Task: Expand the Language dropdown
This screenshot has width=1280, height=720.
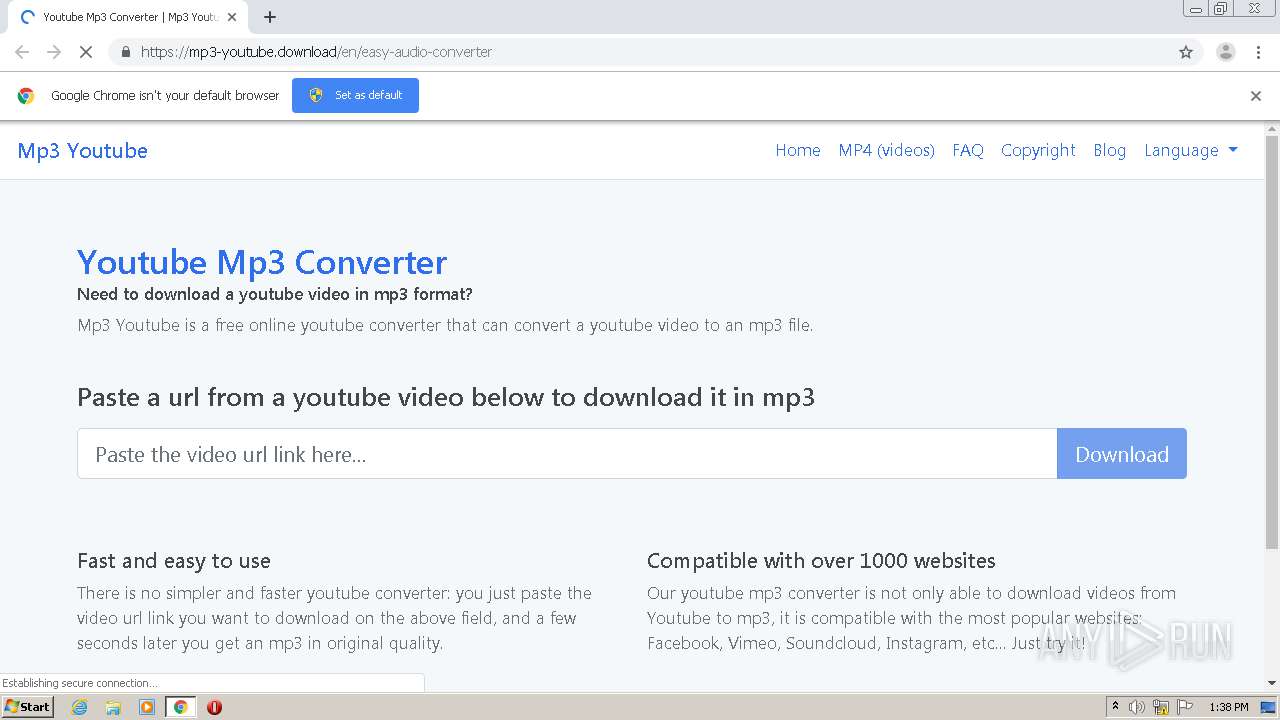Action: [x=1191, y=150]
